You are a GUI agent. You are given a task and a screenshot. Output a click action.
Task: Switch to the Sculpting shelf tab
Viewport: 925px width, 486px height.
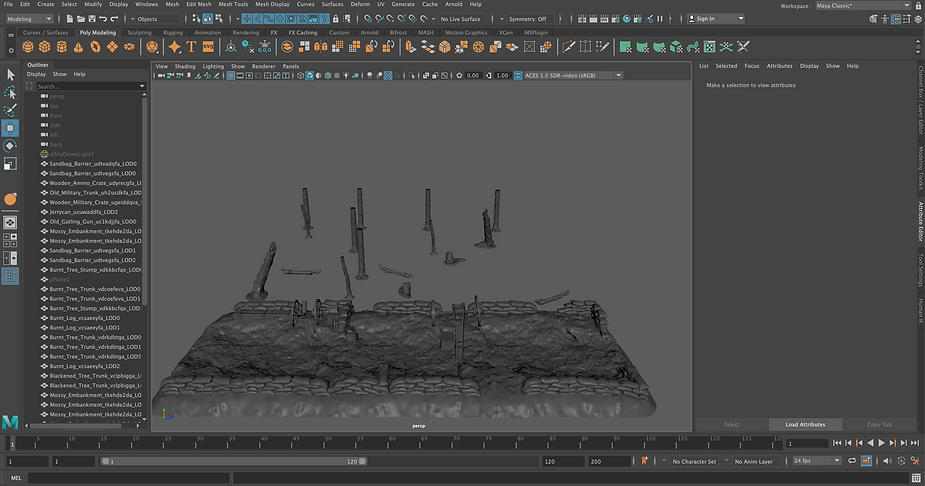tap(139, 32)
